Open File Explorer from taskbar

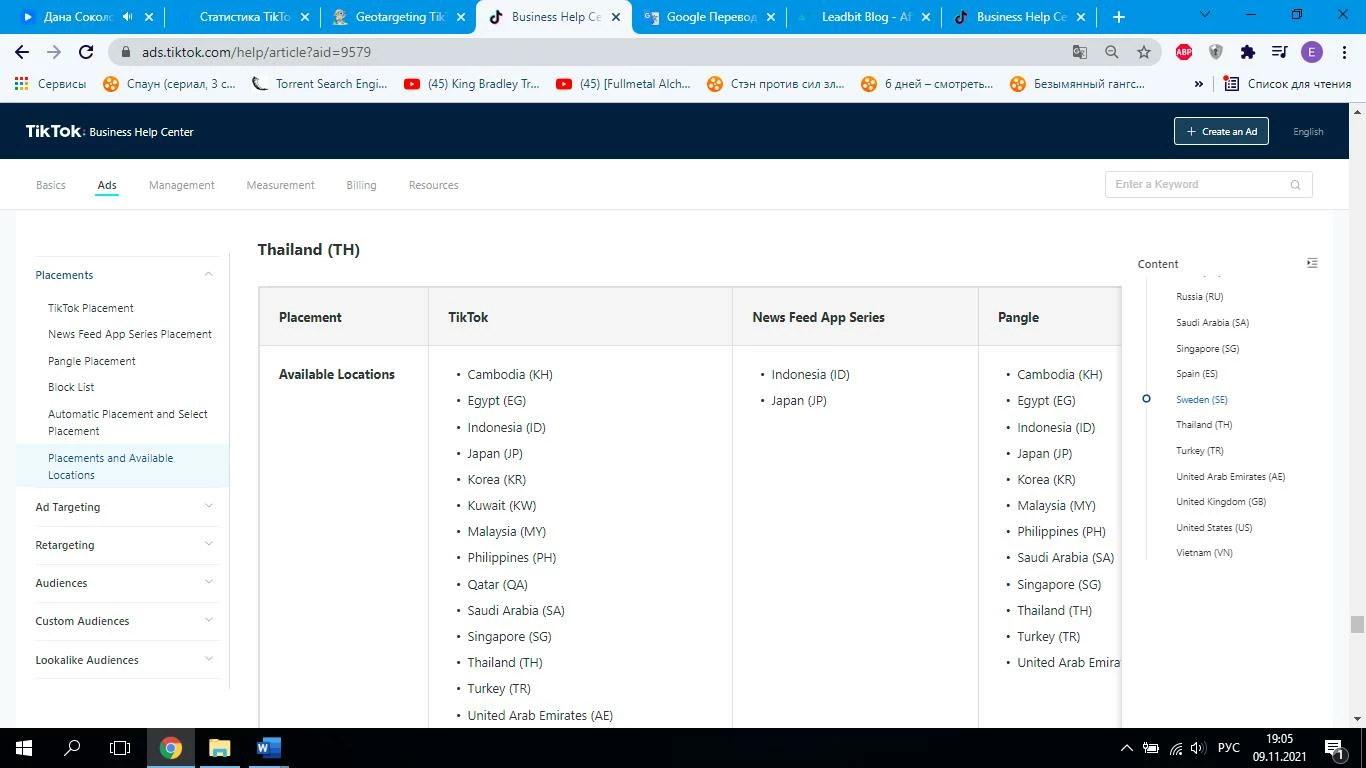(219, 748)
